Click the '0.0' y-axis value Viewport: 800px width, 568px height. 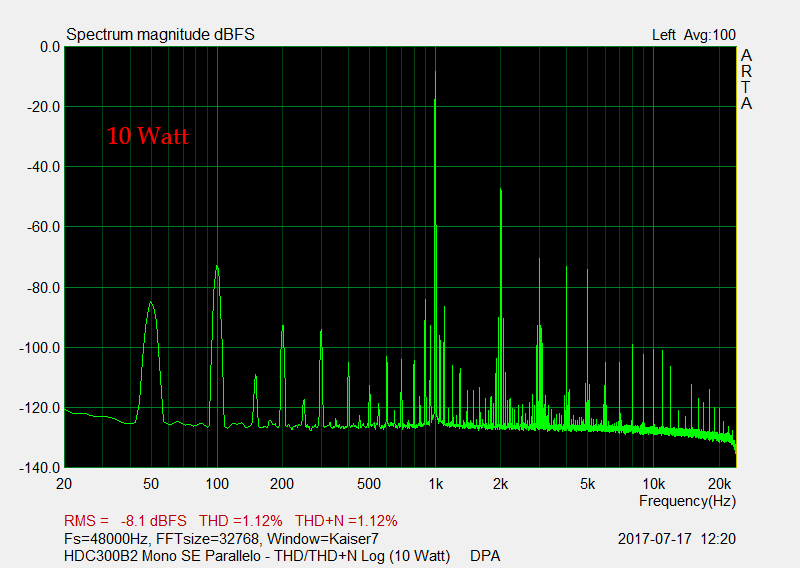click(x=50, y=47)
